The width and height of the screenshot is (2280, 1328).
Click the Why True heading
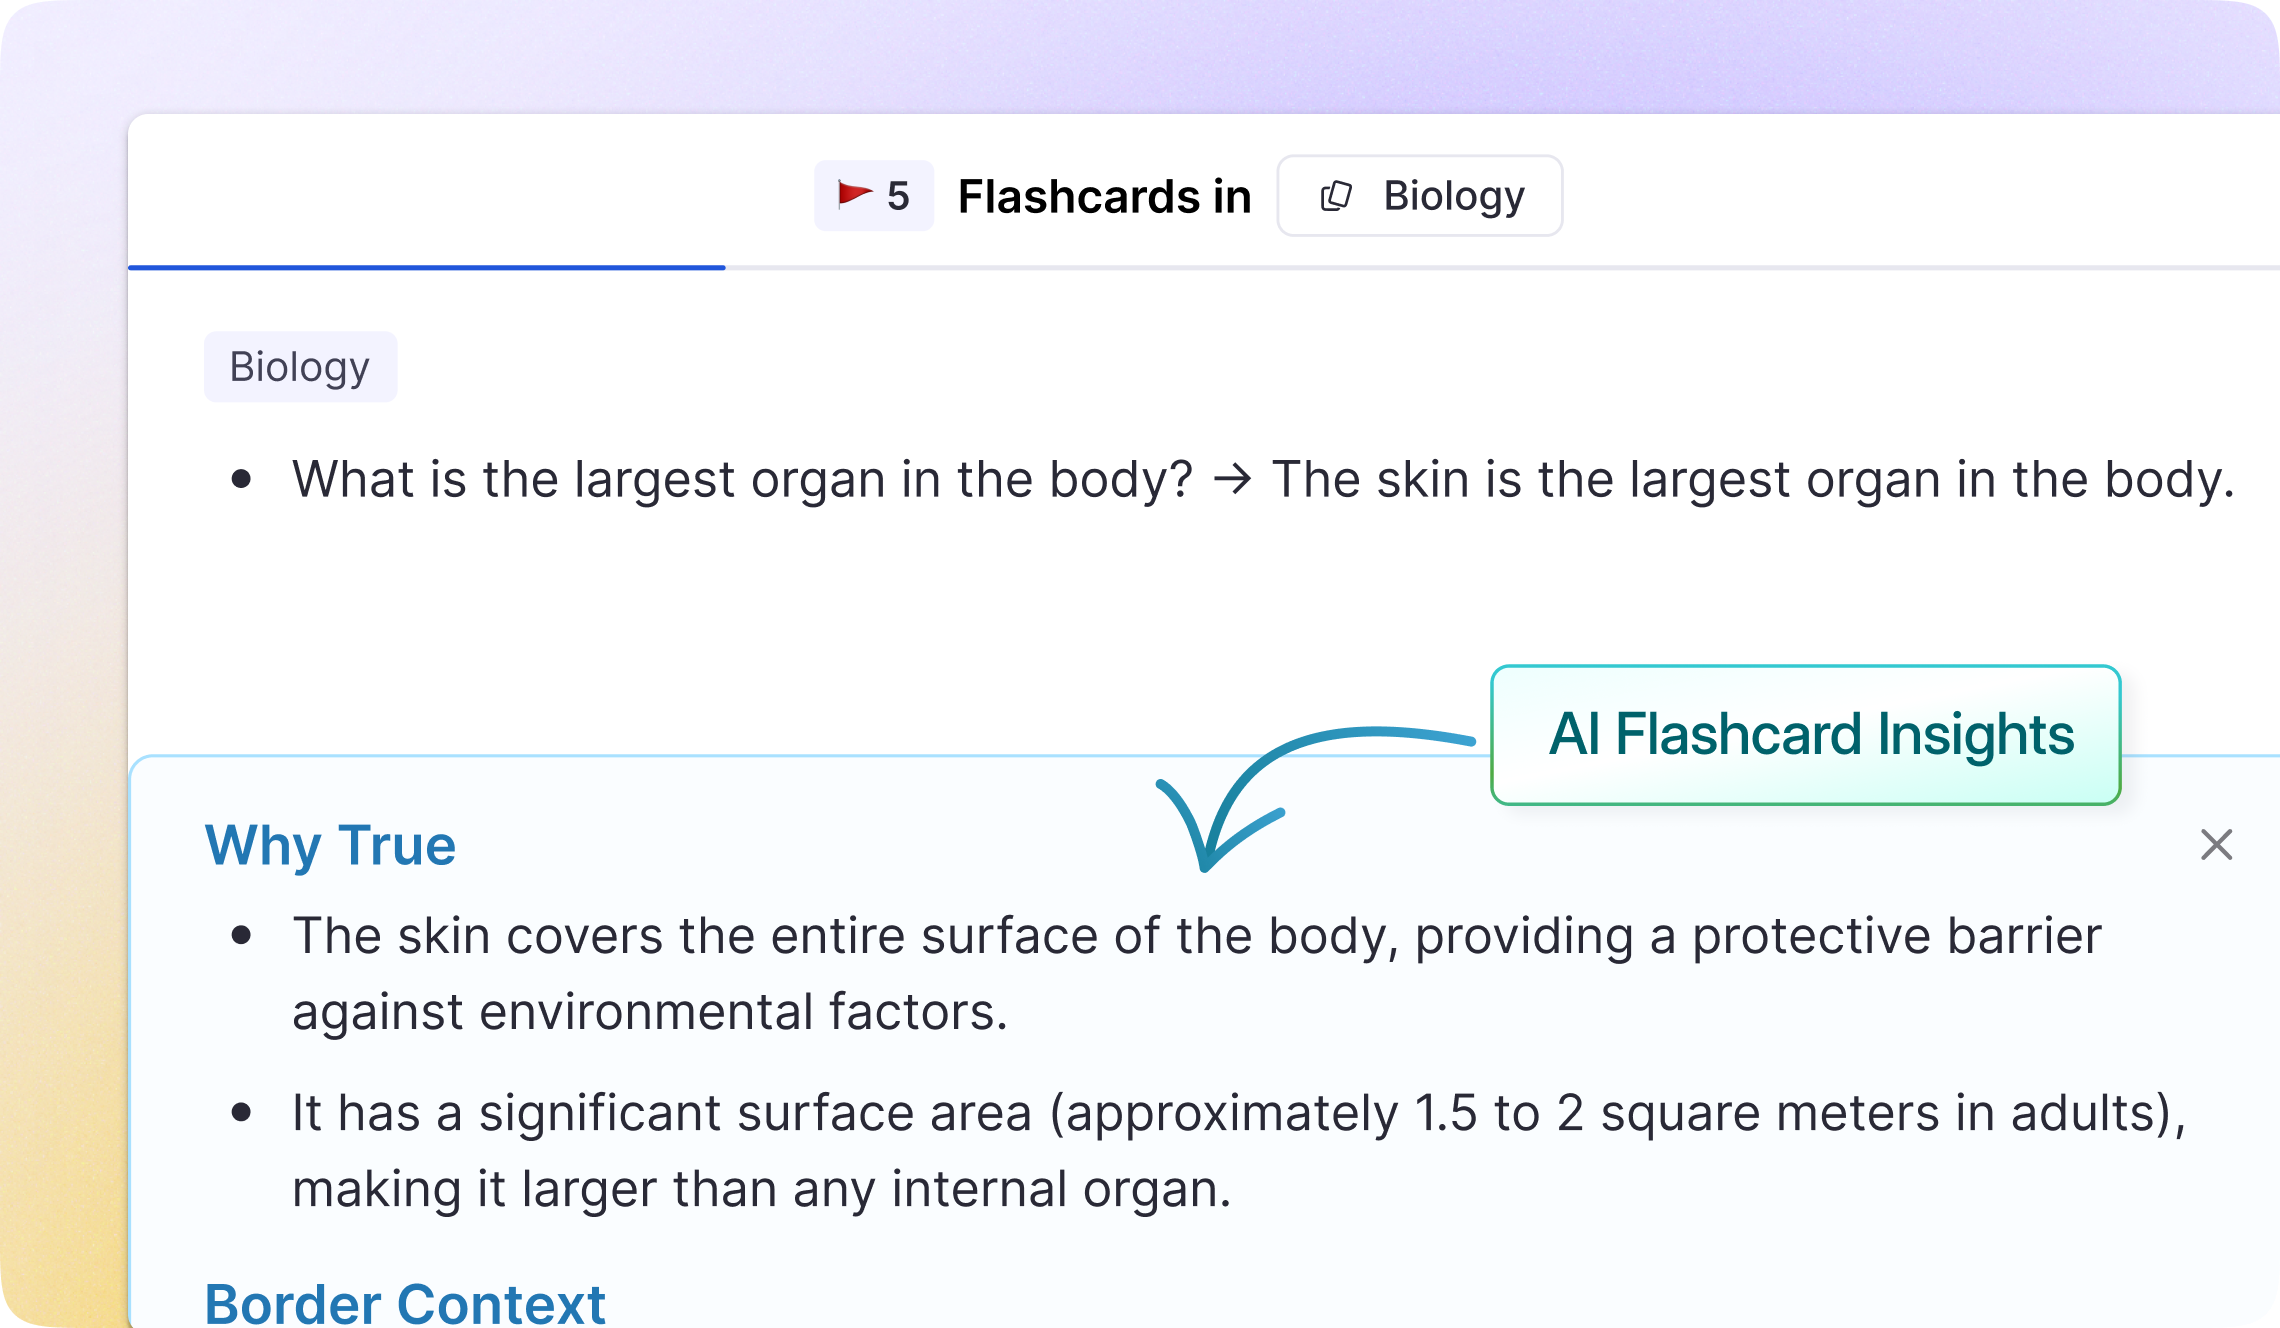click(x=330, y=845)
